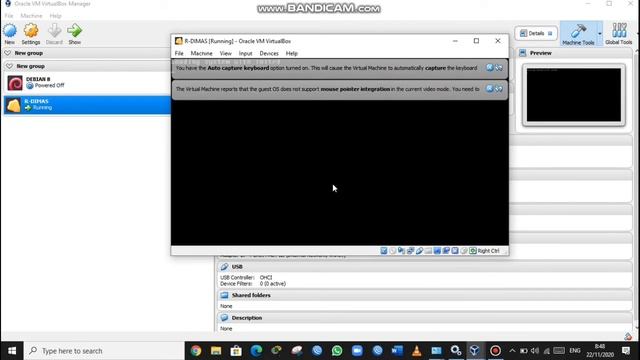Open Machine menu in R-DIMAS window
640x360 pixels.
tap(201, 53)
